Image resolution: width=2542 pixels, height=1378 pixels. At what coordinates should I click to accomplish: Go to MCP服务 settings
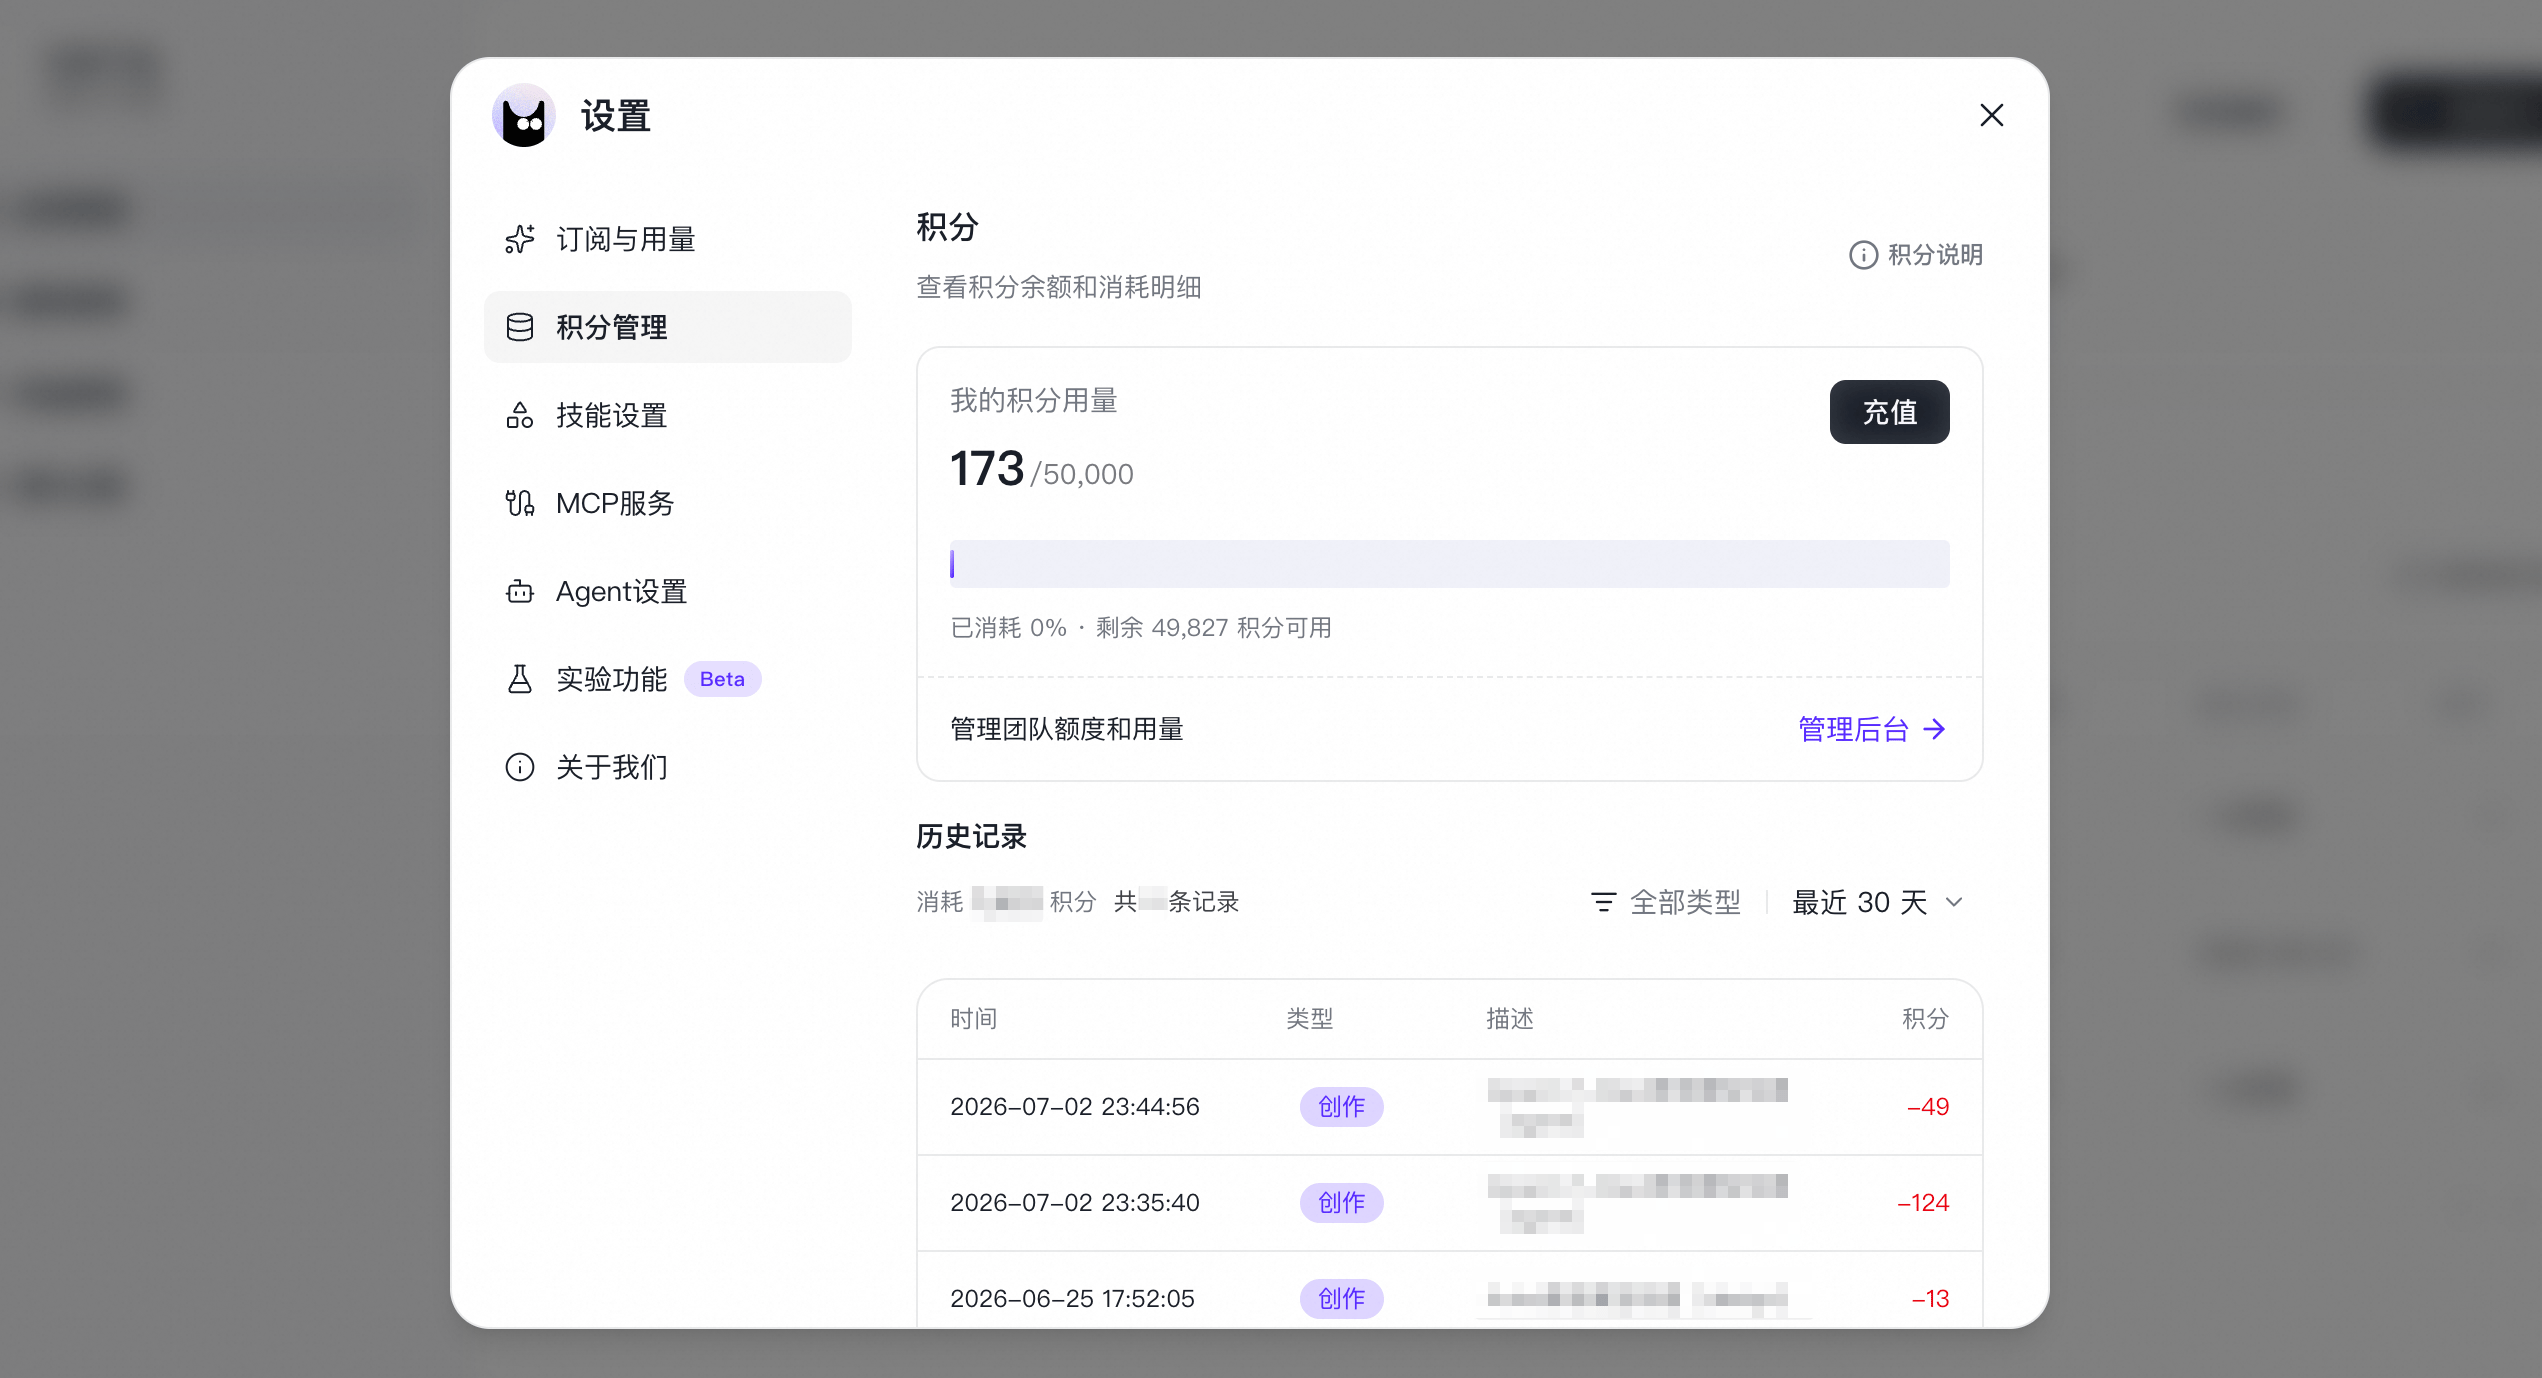coord(667,503)
